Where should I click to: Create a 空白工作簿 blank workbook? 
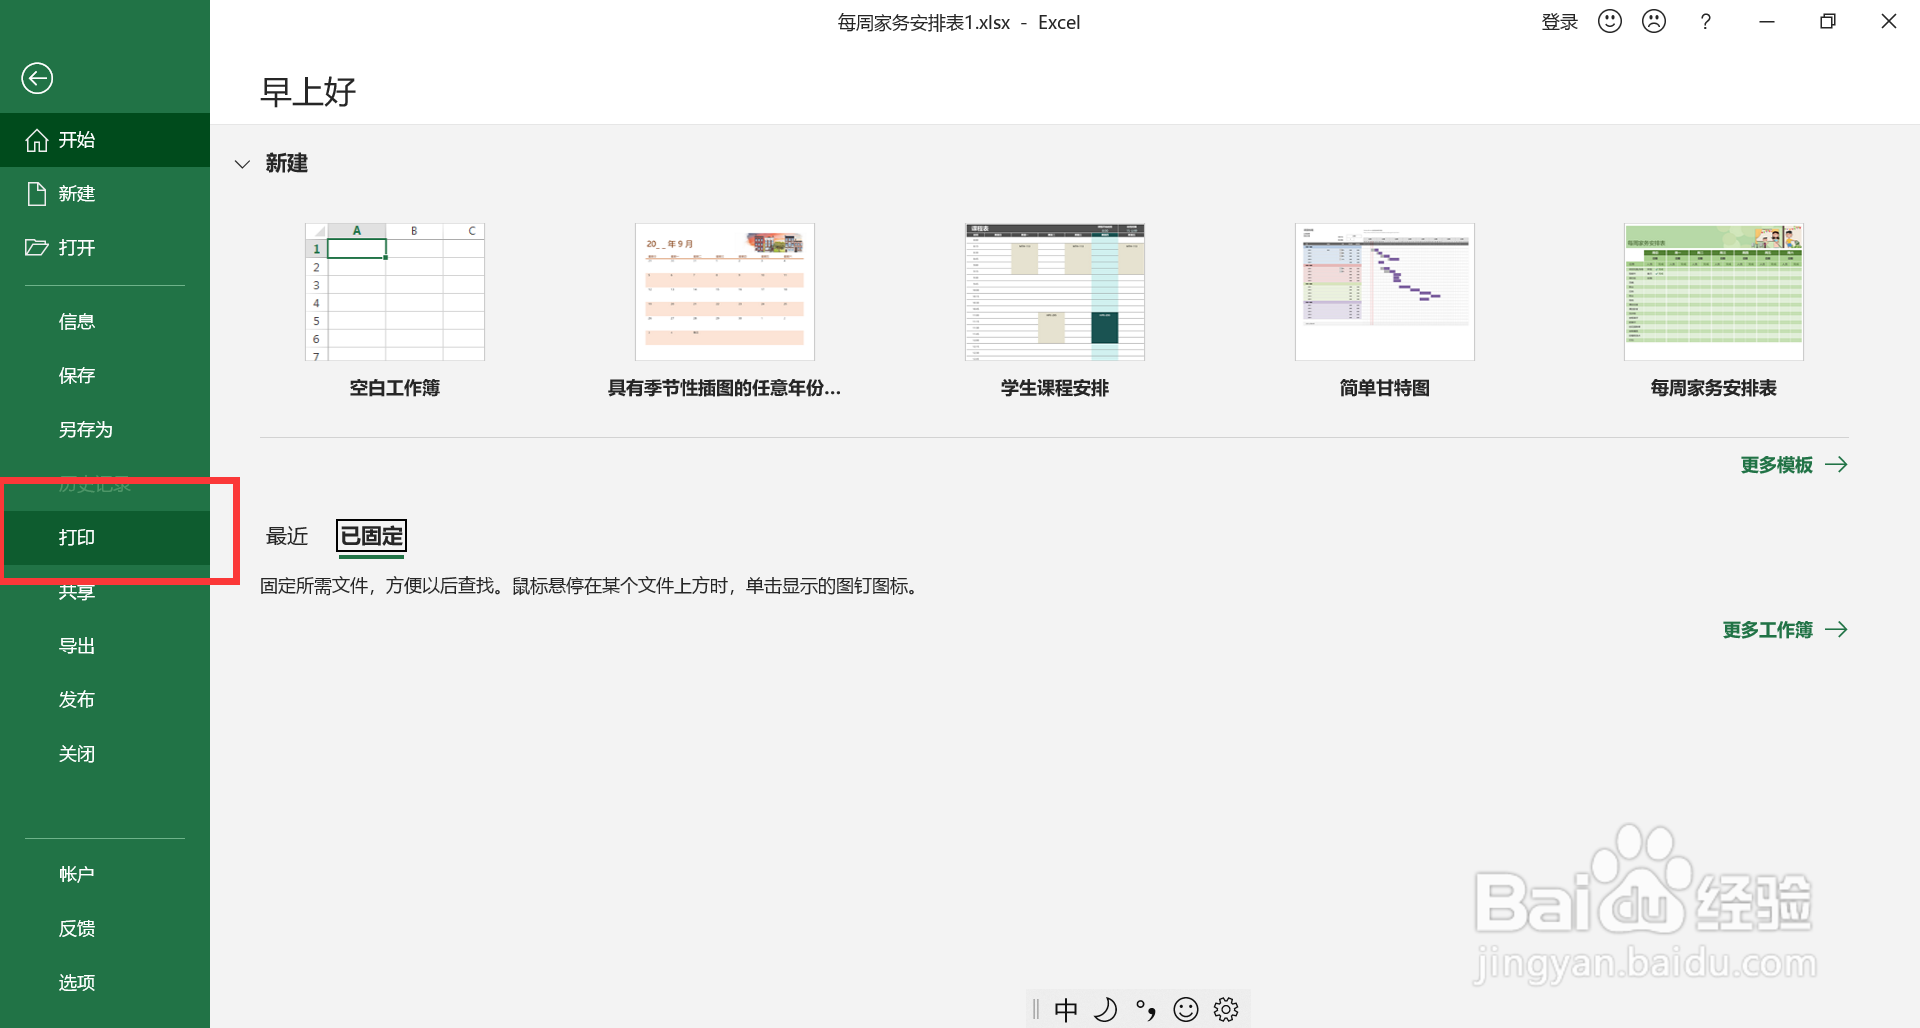(394, 291)
